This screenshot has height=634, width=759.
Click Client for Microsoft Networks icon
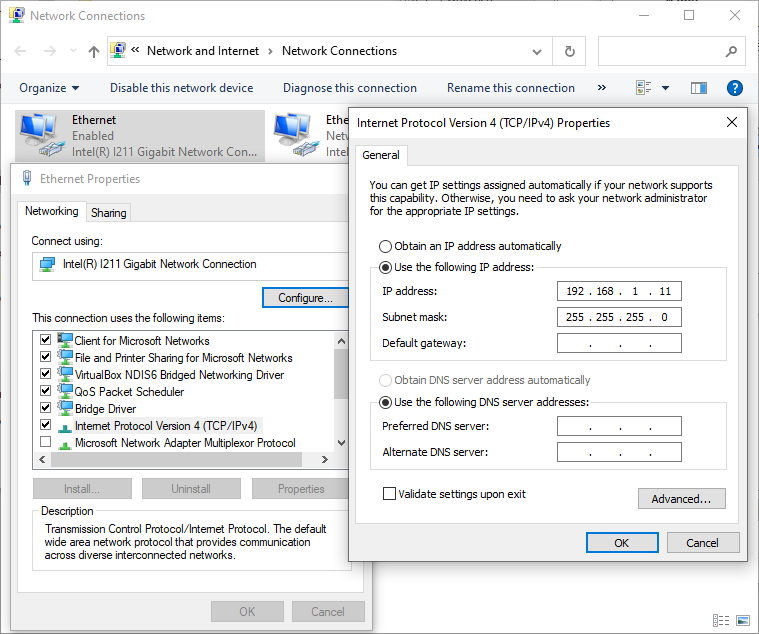click(65, 340)
